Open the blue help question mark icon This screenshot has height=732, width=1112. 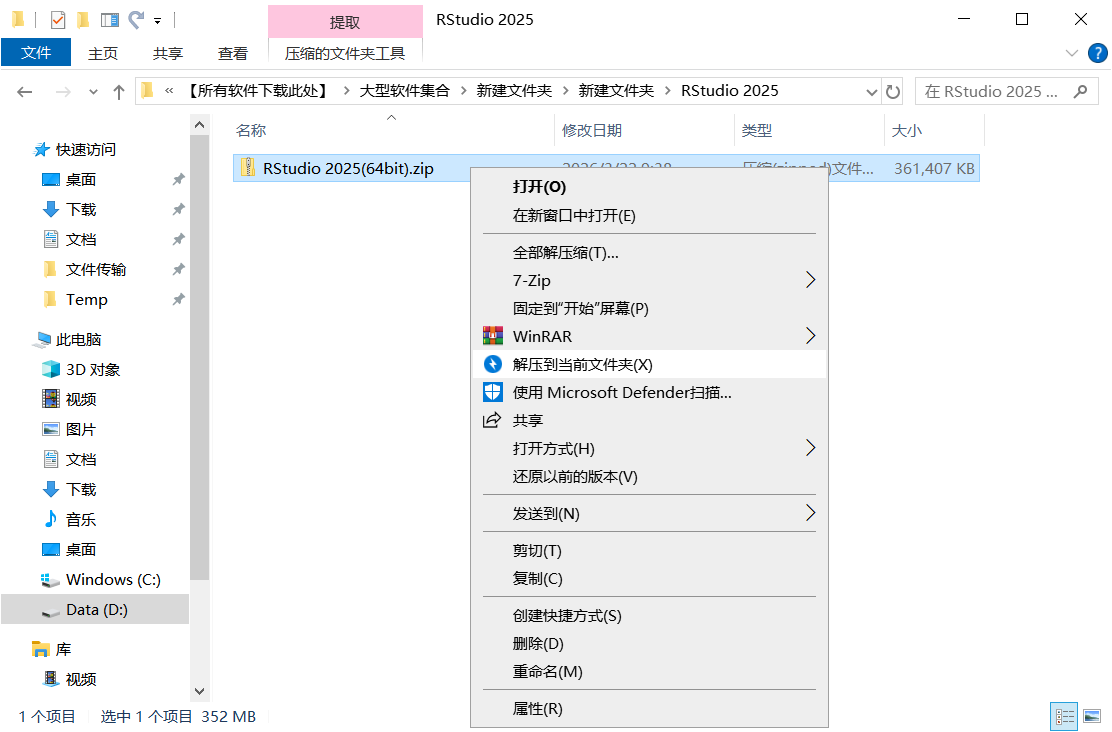coord(1097,53)
